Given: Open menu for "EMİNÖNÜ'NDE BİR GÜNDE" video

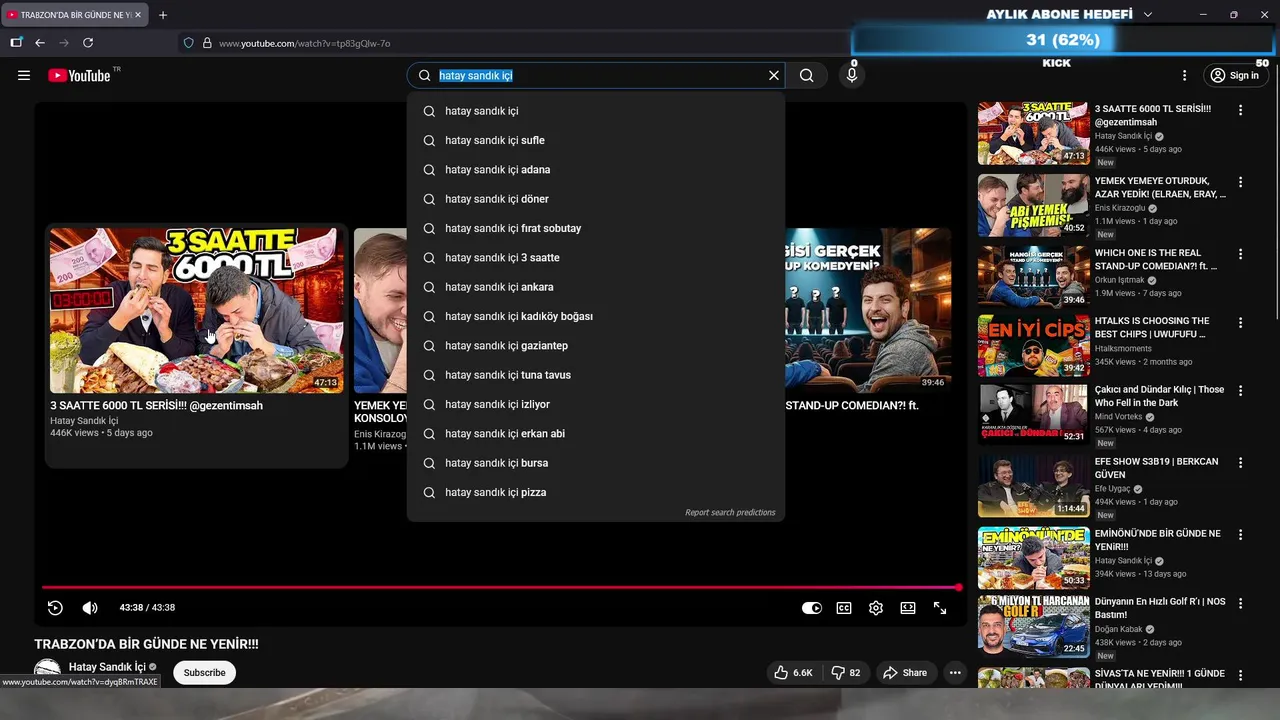Looking at the screenshot, I should (x=1240, y=535).
